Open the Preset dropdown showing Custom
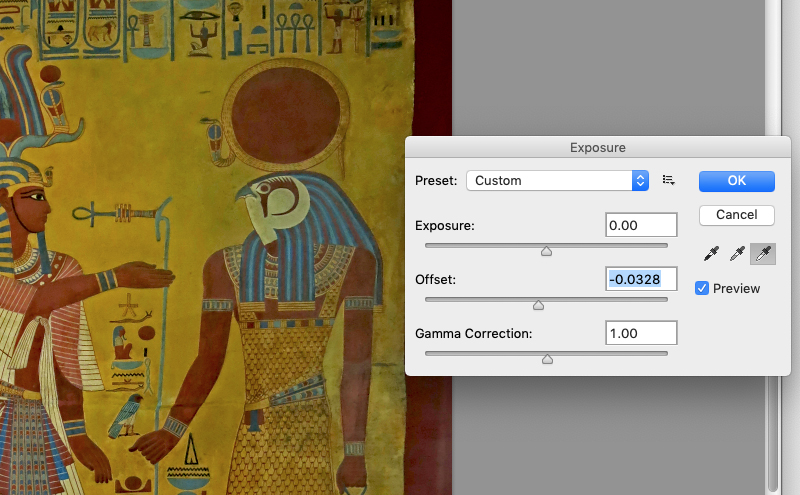Image resolution: width=800 pixels, height=495 pixels. 557,181
